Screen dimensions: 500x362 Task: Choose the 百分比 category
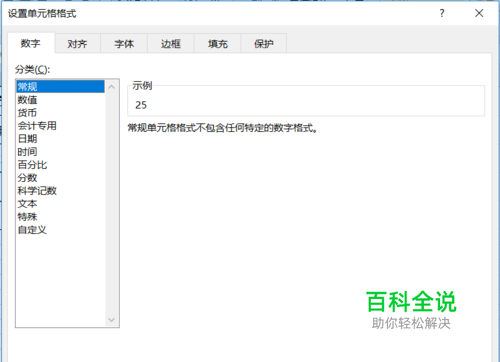point(60,165)
